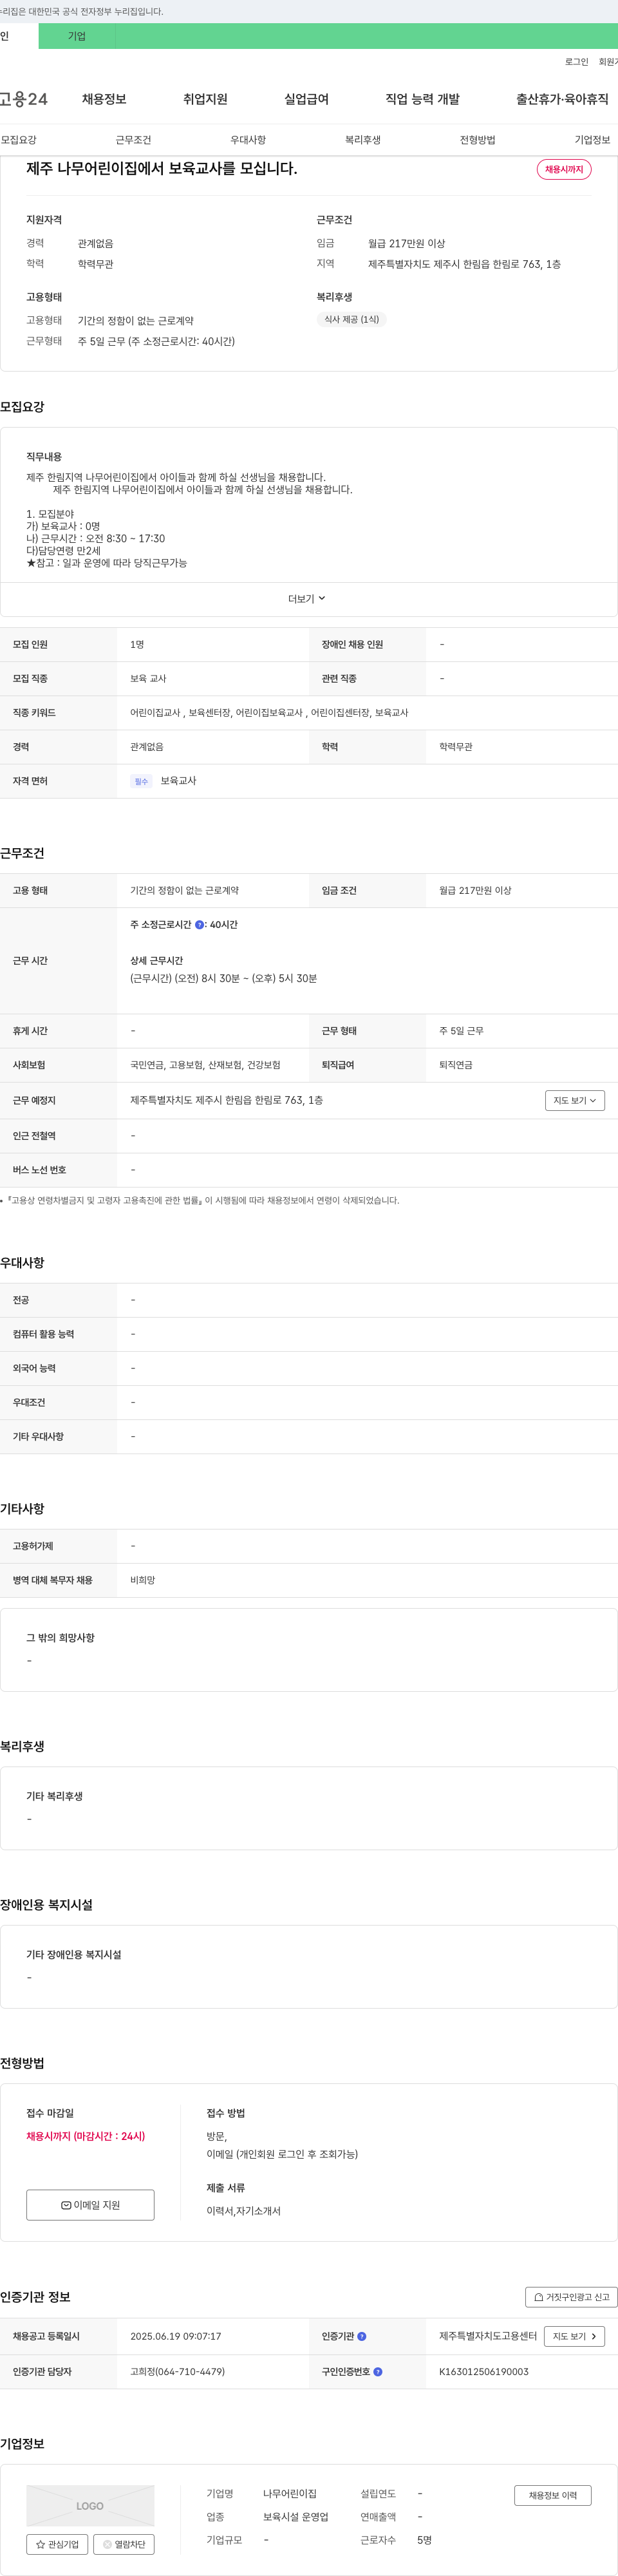Screen dimensions: 618x2576
Task: Click the registration date 2025.06.19 09:07:17
Action: click(176, 2336)
